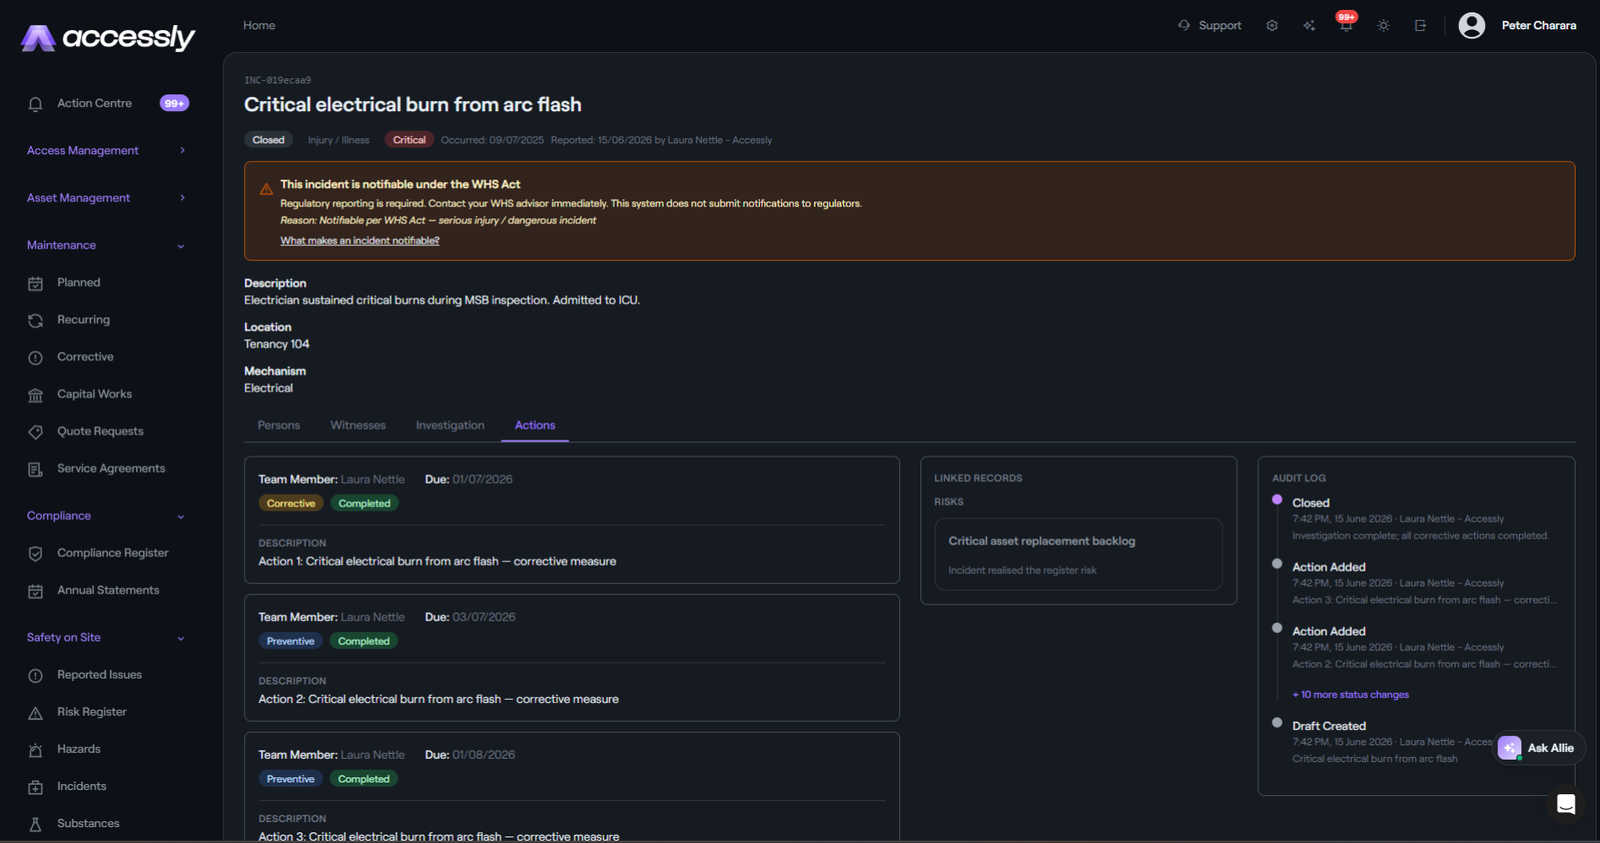This screenshot has width=1600, height=843.
Task: Open notifications bell with 99+ badge
Action: click(x=1346, y=24)
